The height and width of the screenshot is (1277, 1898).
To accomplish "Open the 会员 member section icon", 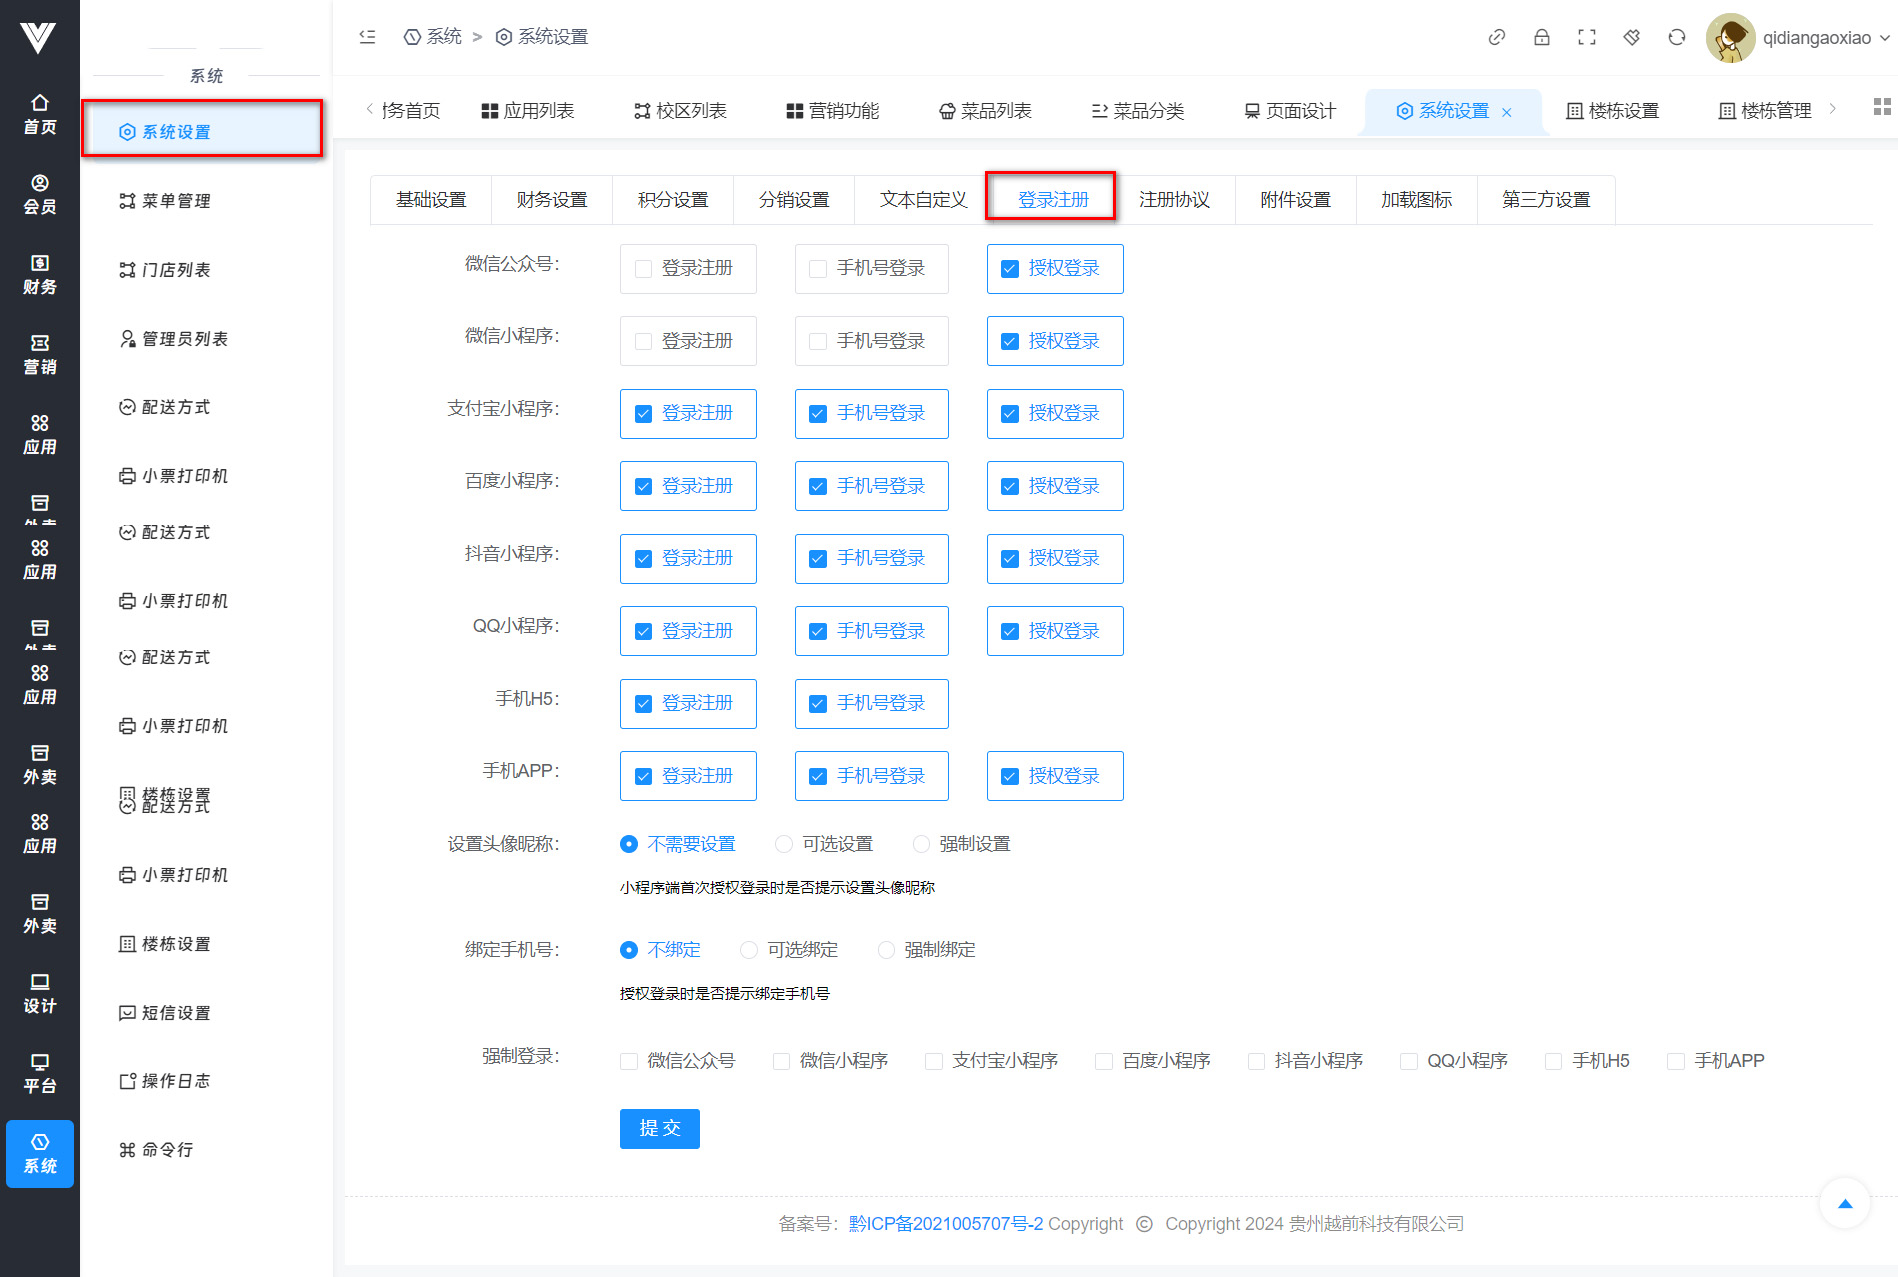I will 40,194.
